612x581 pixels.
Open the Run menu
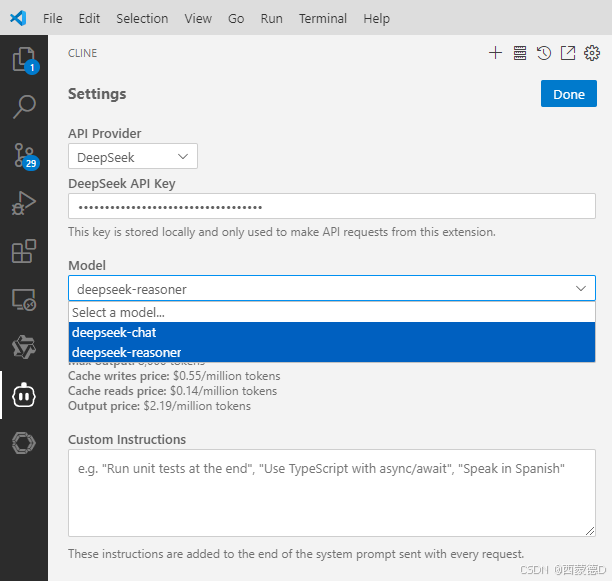272,18
